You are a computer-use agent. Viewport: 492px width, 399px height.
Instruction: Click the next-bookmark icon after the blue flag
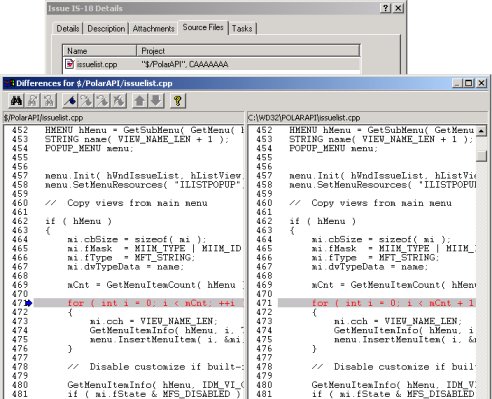coord(86,101)
